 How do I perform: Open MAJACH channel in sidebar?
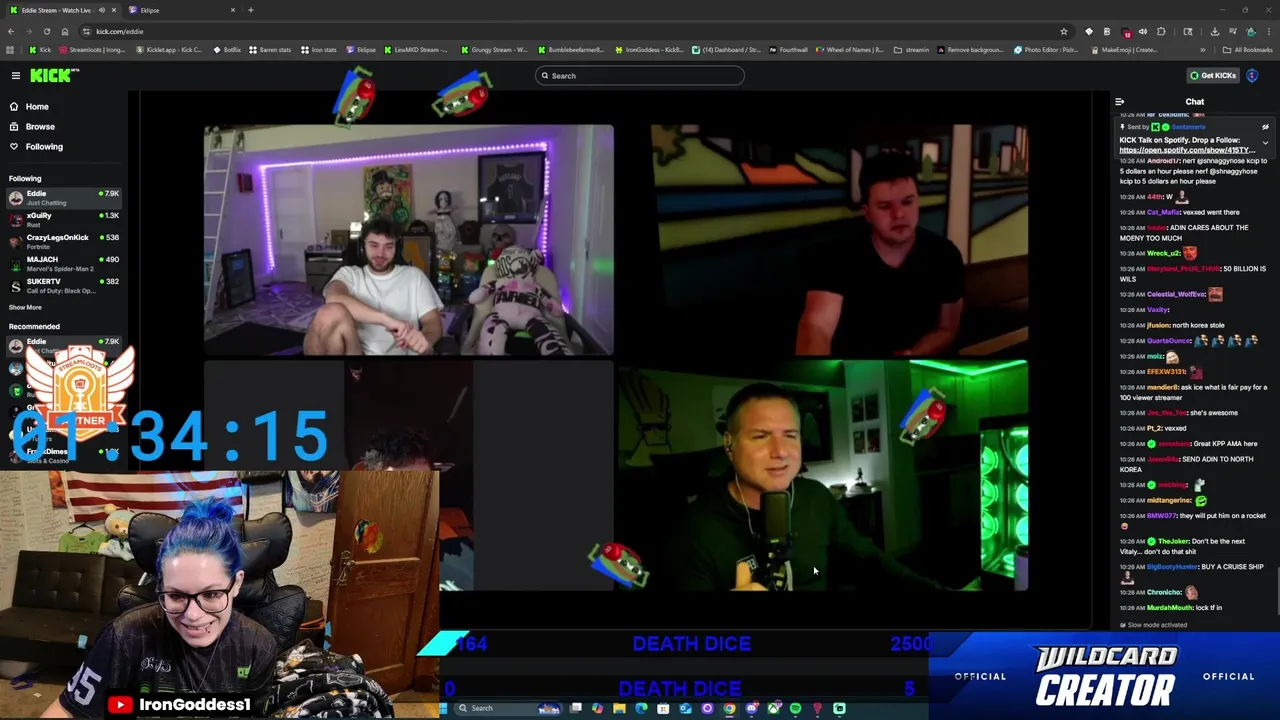[64, 263]
